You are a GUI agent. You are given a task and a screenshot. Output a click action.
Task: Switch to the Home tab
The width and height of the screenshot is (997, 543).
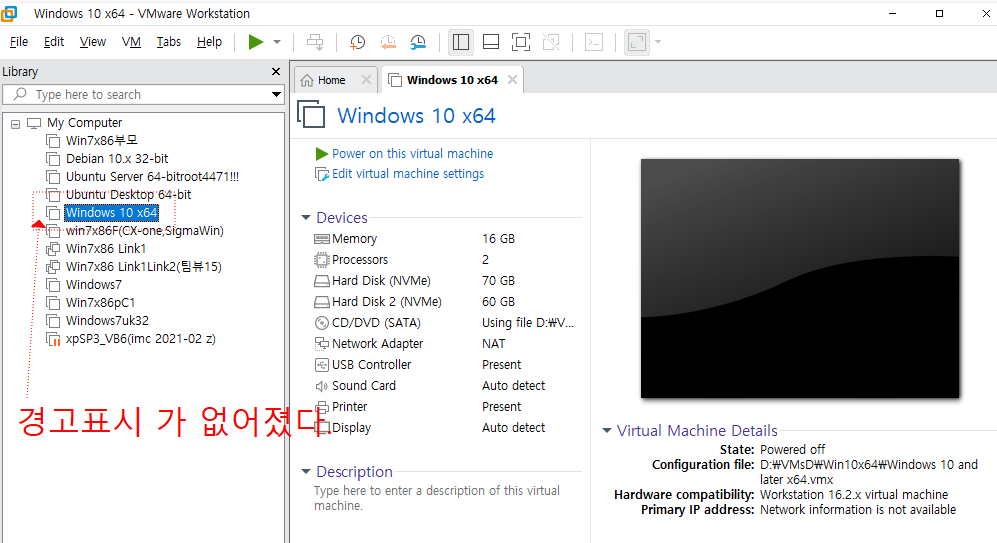[x=331, y=80]
